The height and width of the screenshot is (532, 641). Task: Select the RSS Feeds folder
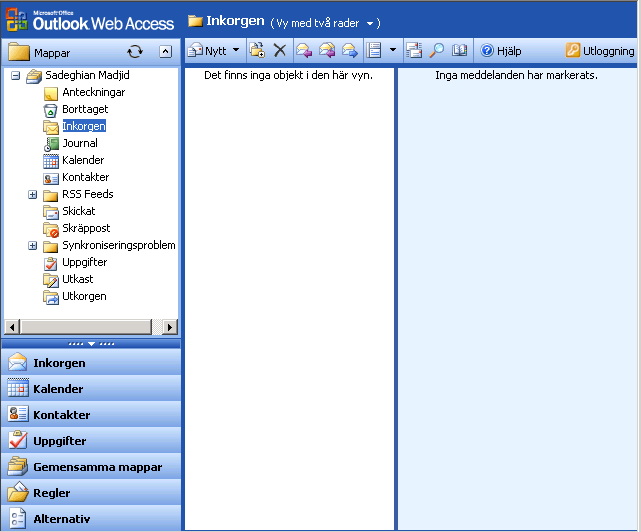(87, 194)
